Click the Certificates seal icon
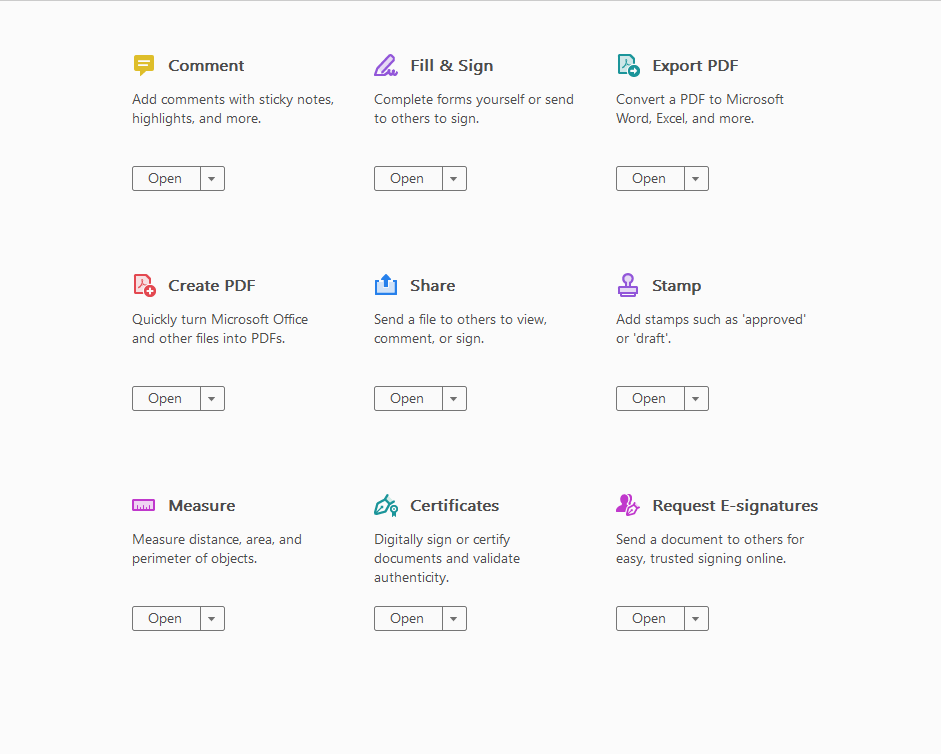Image resolution: width=941 pixels, height=754 pixels. click(x=386, y=505)
